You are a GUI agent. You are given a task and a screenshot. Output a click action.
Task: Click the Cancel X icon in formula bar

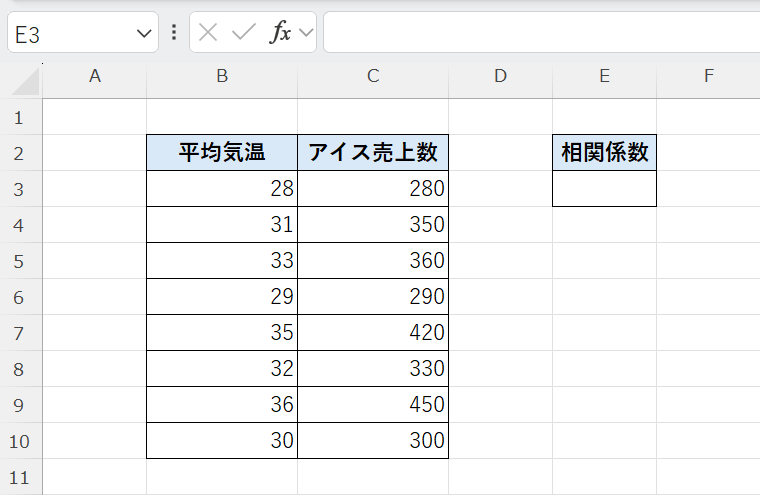click(208, 33)
